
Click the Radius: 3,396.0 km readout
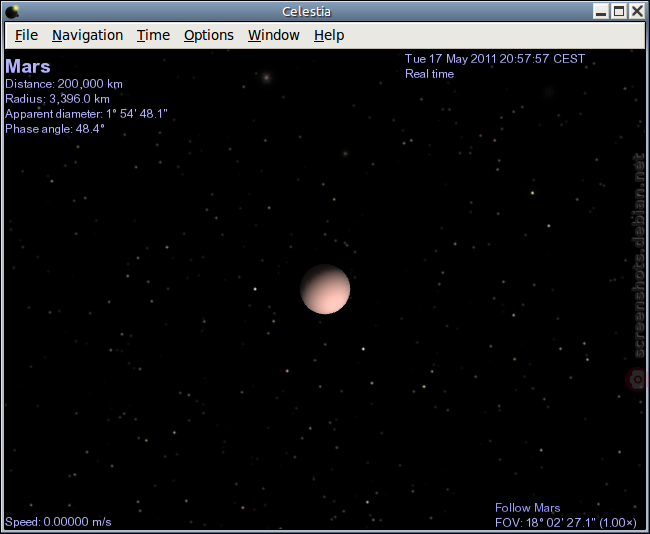[57, 99]
